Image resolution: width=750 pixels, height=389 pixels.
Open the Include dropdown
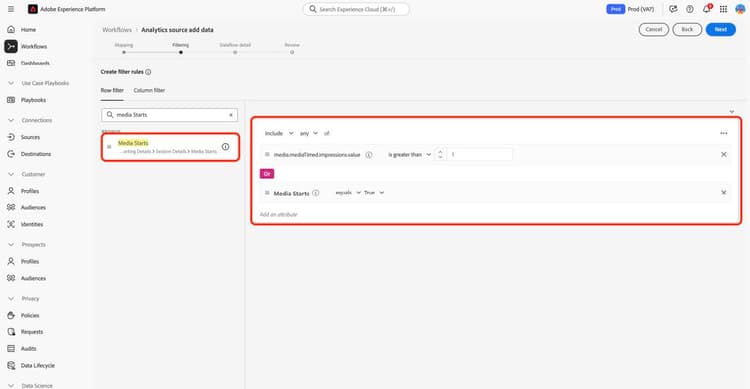click(279, 133)
